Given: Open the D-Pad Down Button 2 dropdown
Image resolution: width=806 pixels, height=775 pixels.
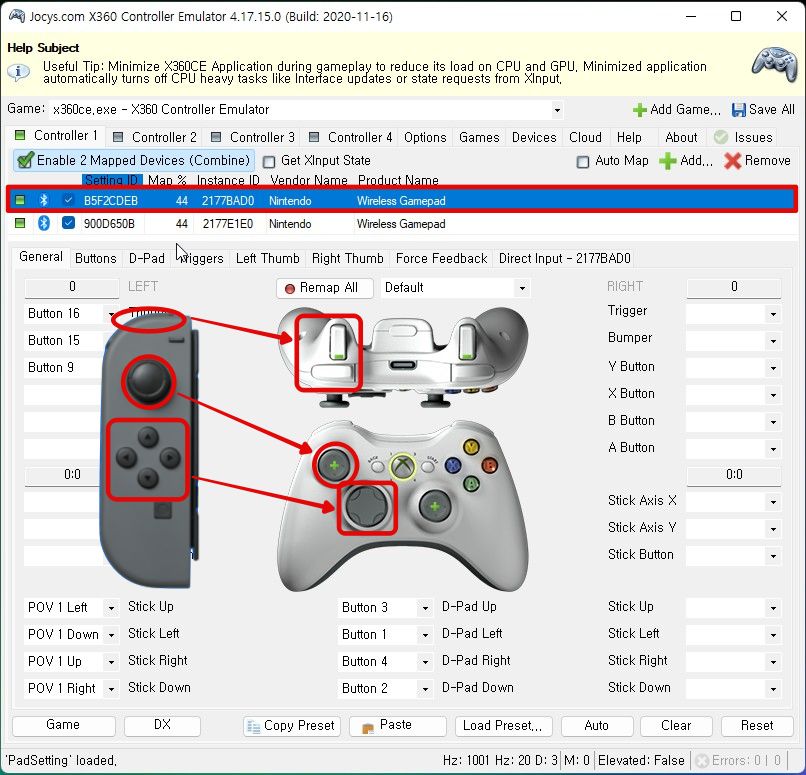Looking at the screenshot, I should [x=425, y=689].
